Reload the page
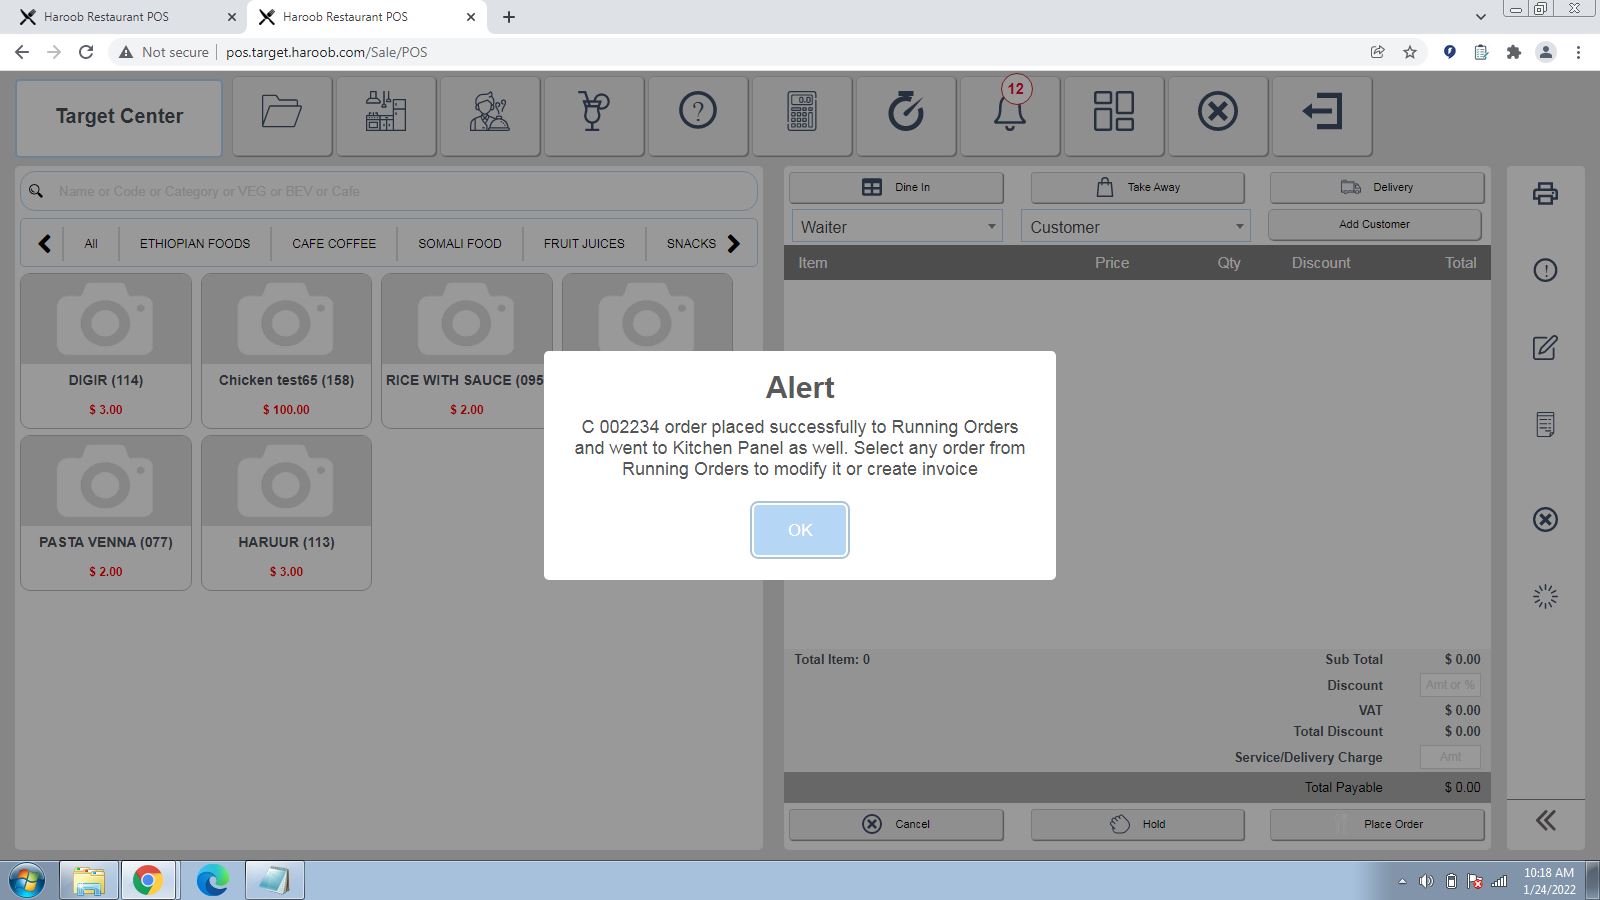The image size is (1600, 900). coord(86,52)
